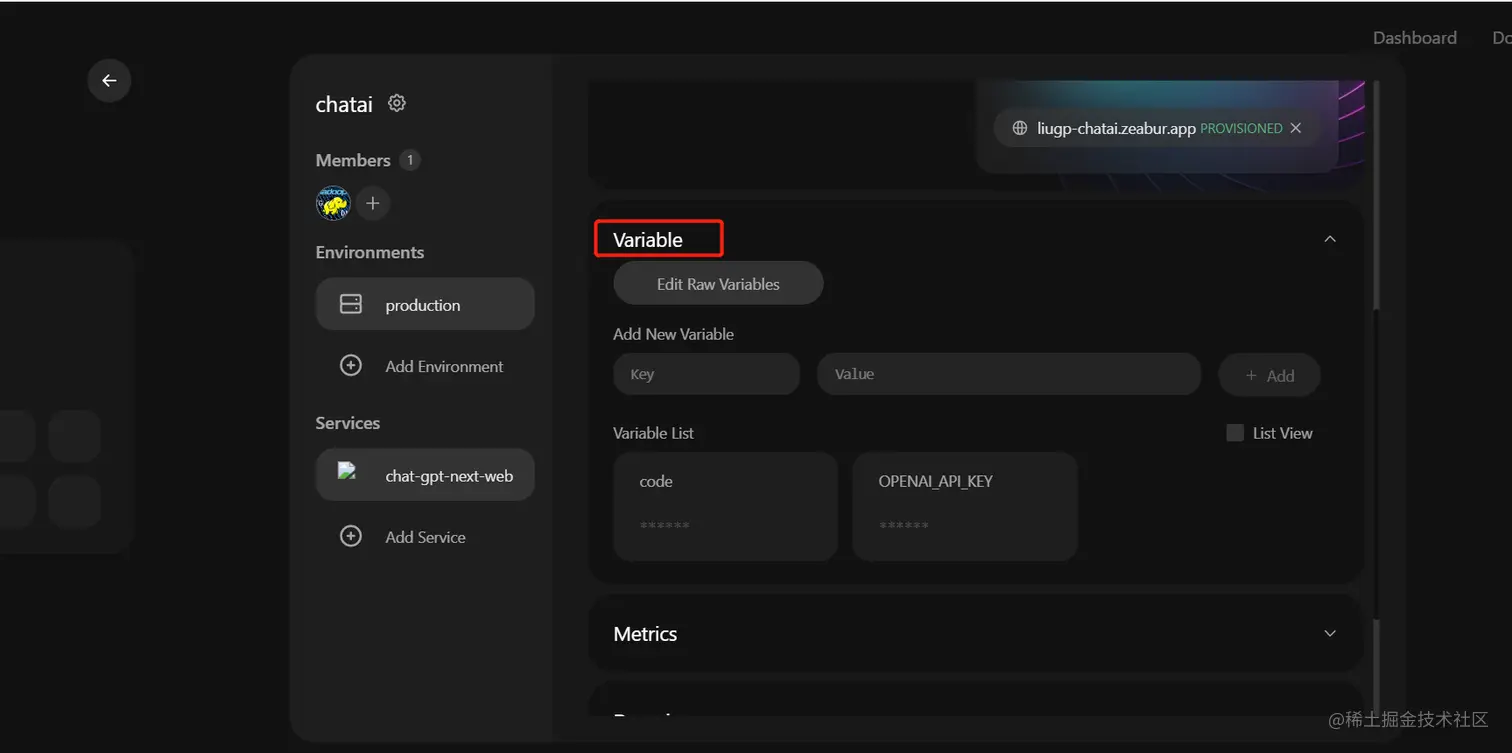Enable the List View checkbox
The height and width of the screenshot is (753, 1512).
[1235, 432]
